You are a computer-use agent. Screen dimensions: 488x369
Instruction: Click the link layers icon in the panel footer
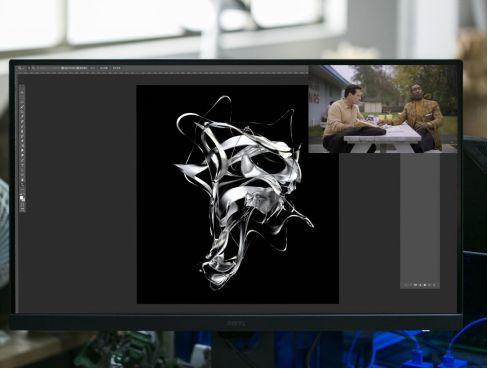pos(406,285)
